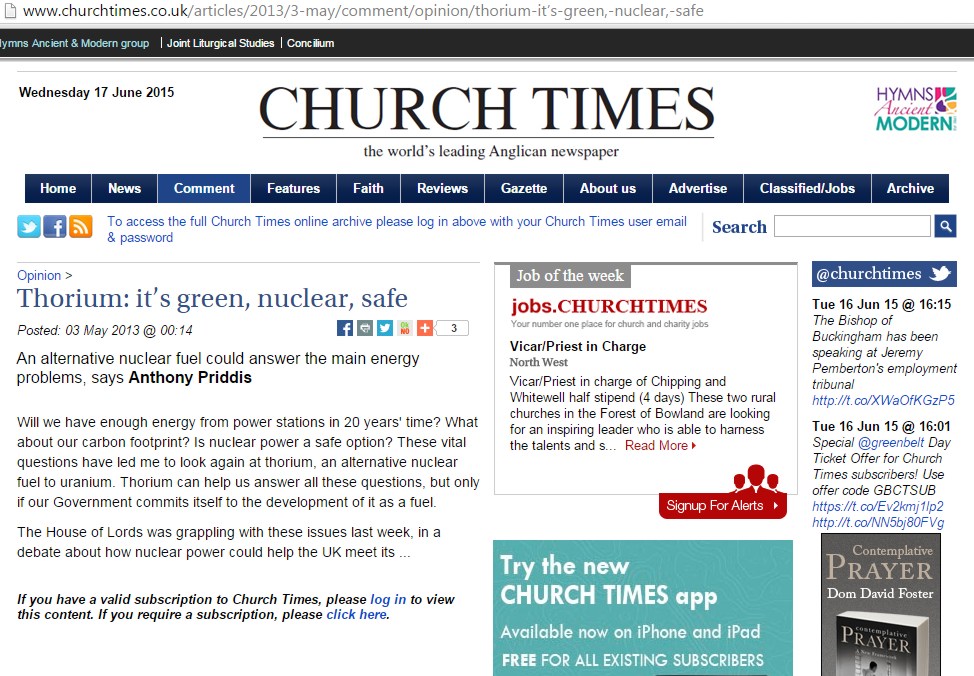Click the archive access notice 'To access the full Church Times online archive'
This screenshot has width=974, height=676.
point(397,229)
